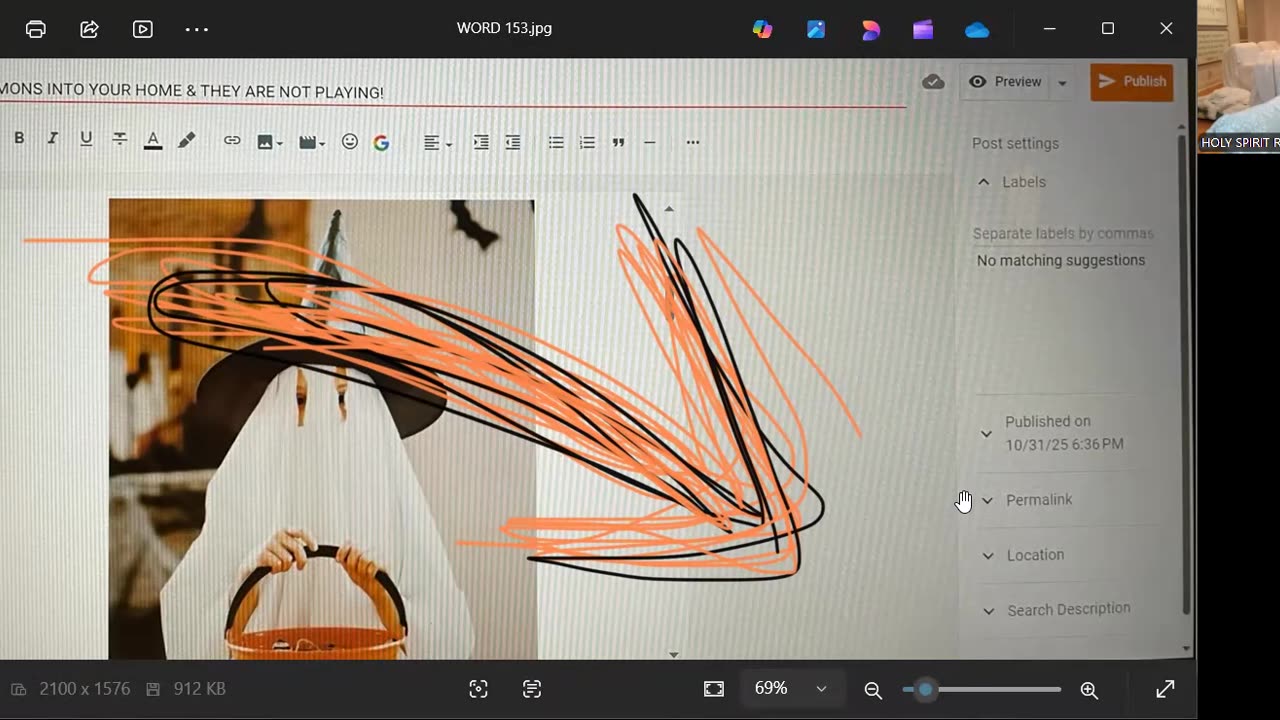Toggle the block quote formatting

pyautogui.click(x=618, y=143)
